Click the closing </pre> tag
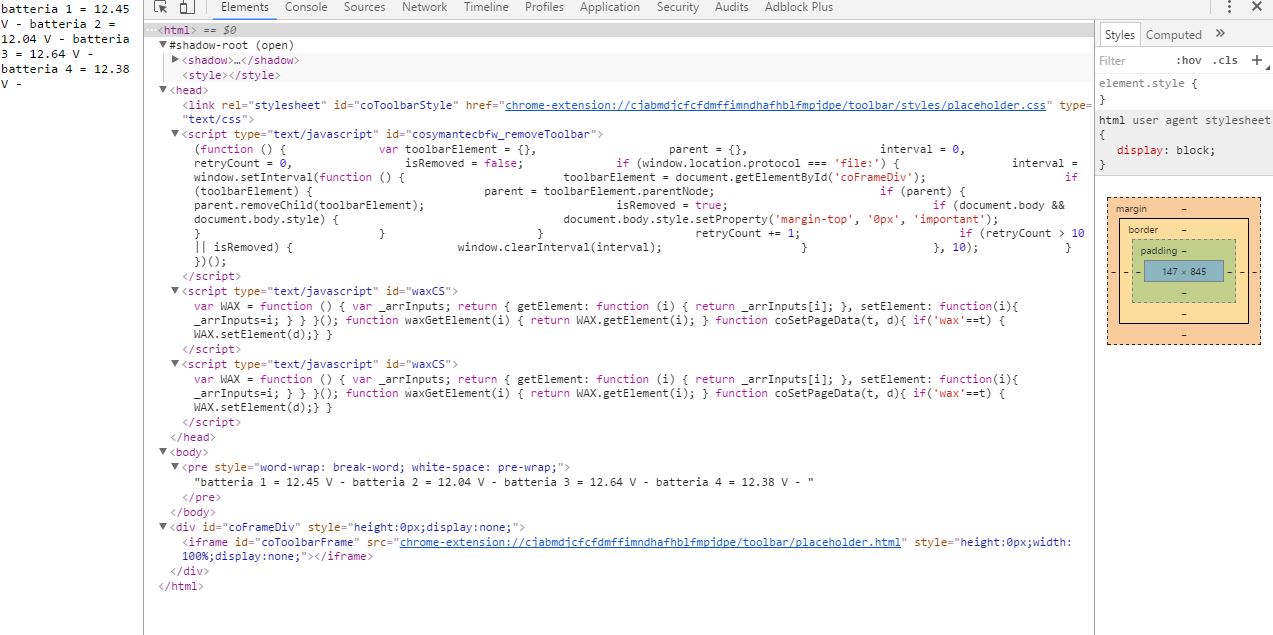This screenshot has height=635, width=1273. pos(202,497)
